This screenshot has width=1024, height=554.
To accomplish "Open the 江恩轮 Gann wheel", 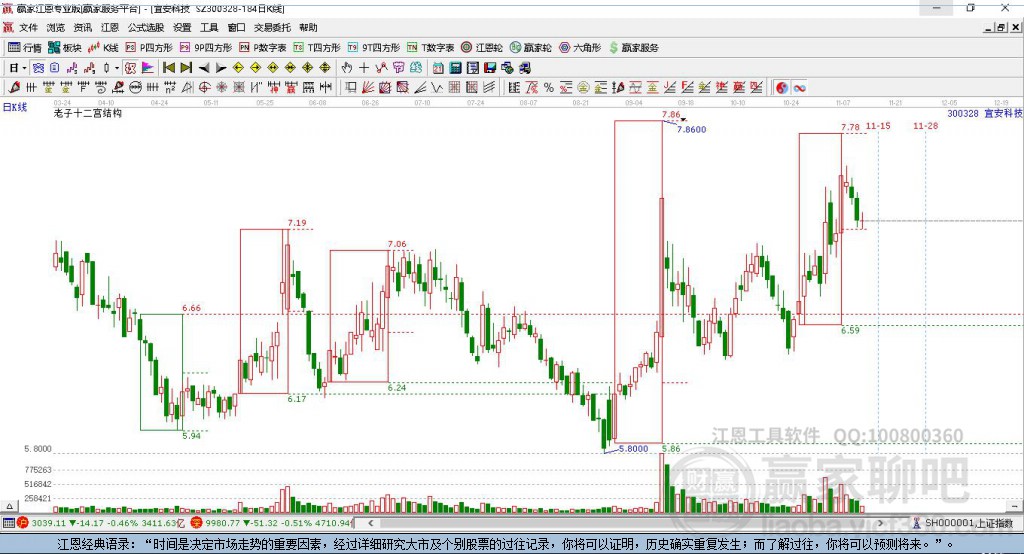I will [x=482, y=48].
